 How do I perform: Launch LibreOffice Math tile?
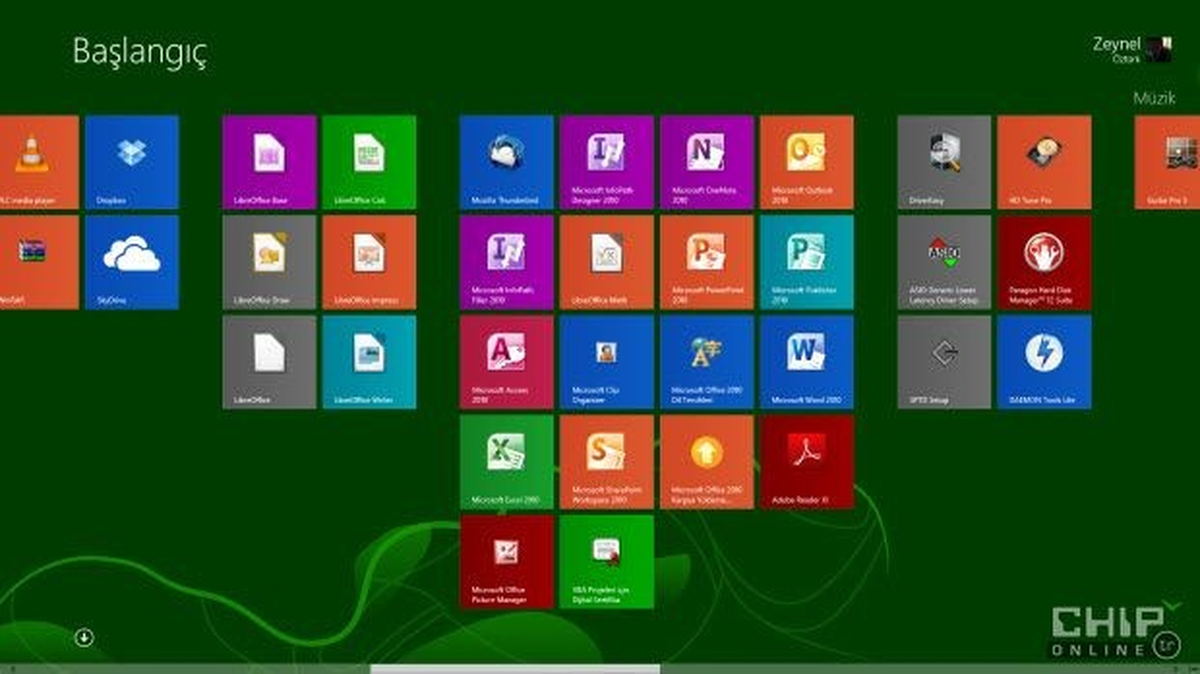(607, 262)
